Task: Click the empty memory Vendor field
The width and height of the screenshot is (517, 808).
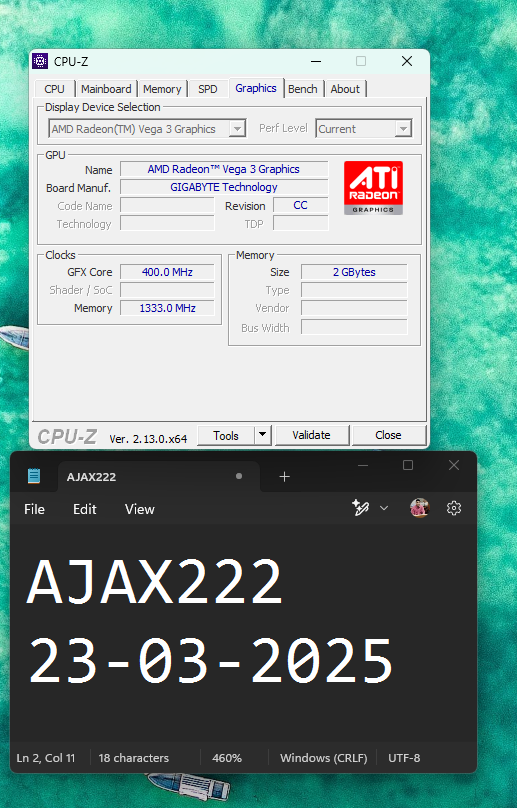Action: 354,308
